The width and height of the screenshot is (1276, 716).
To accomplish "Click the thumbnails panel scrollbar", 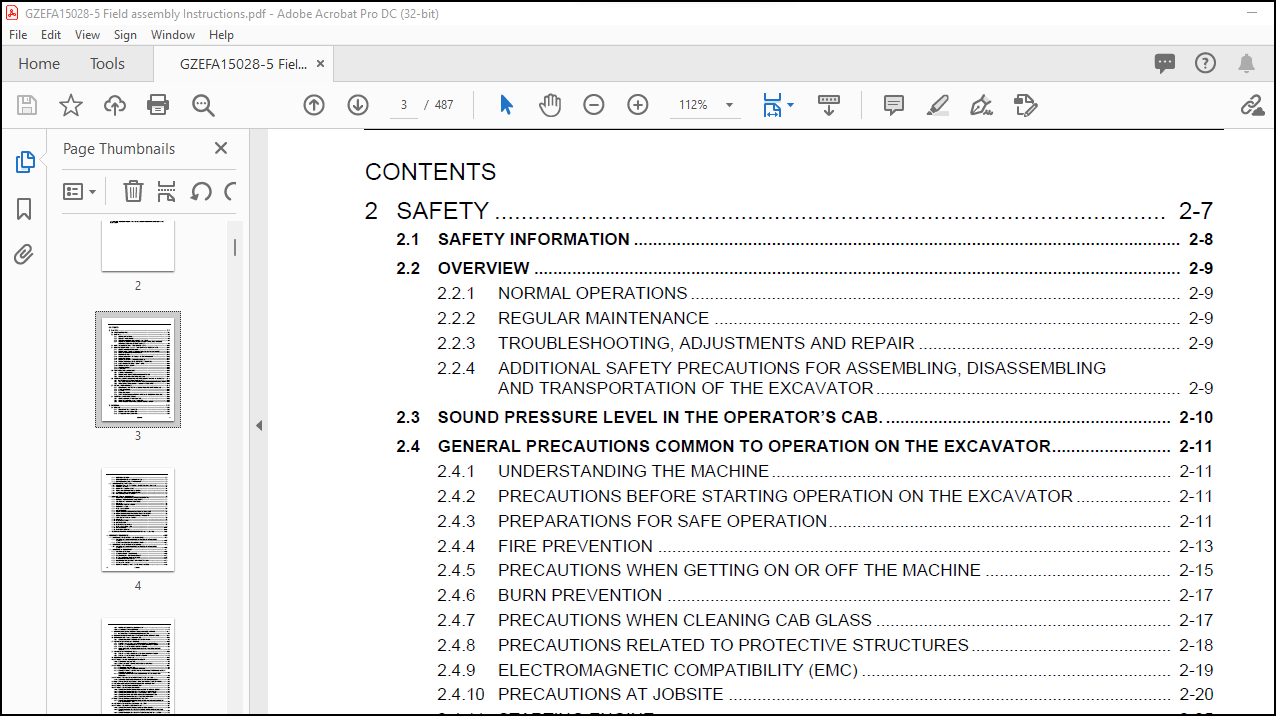I will [235, 247].
